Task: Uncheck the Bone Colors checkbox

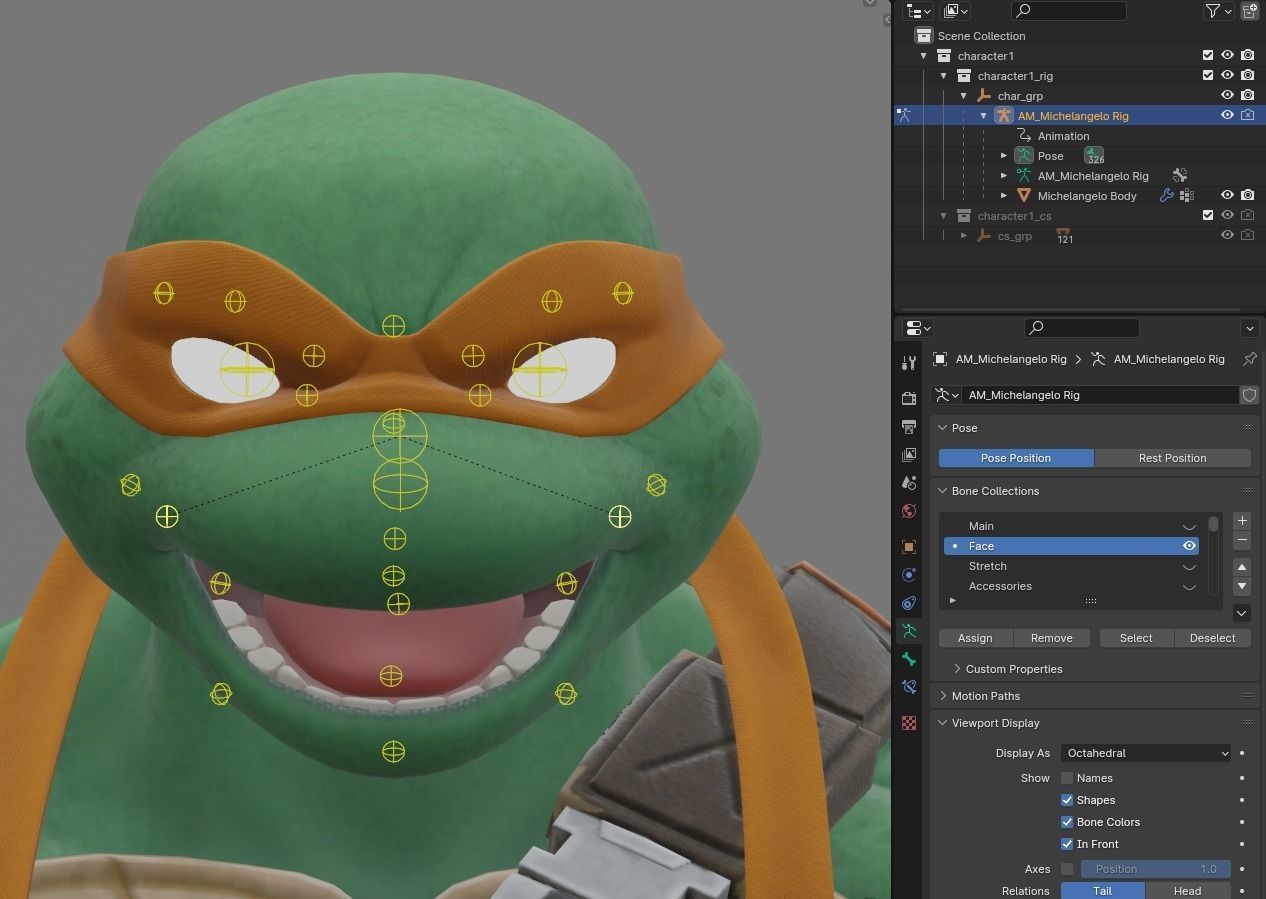Action: click(x=1067, y=822)
